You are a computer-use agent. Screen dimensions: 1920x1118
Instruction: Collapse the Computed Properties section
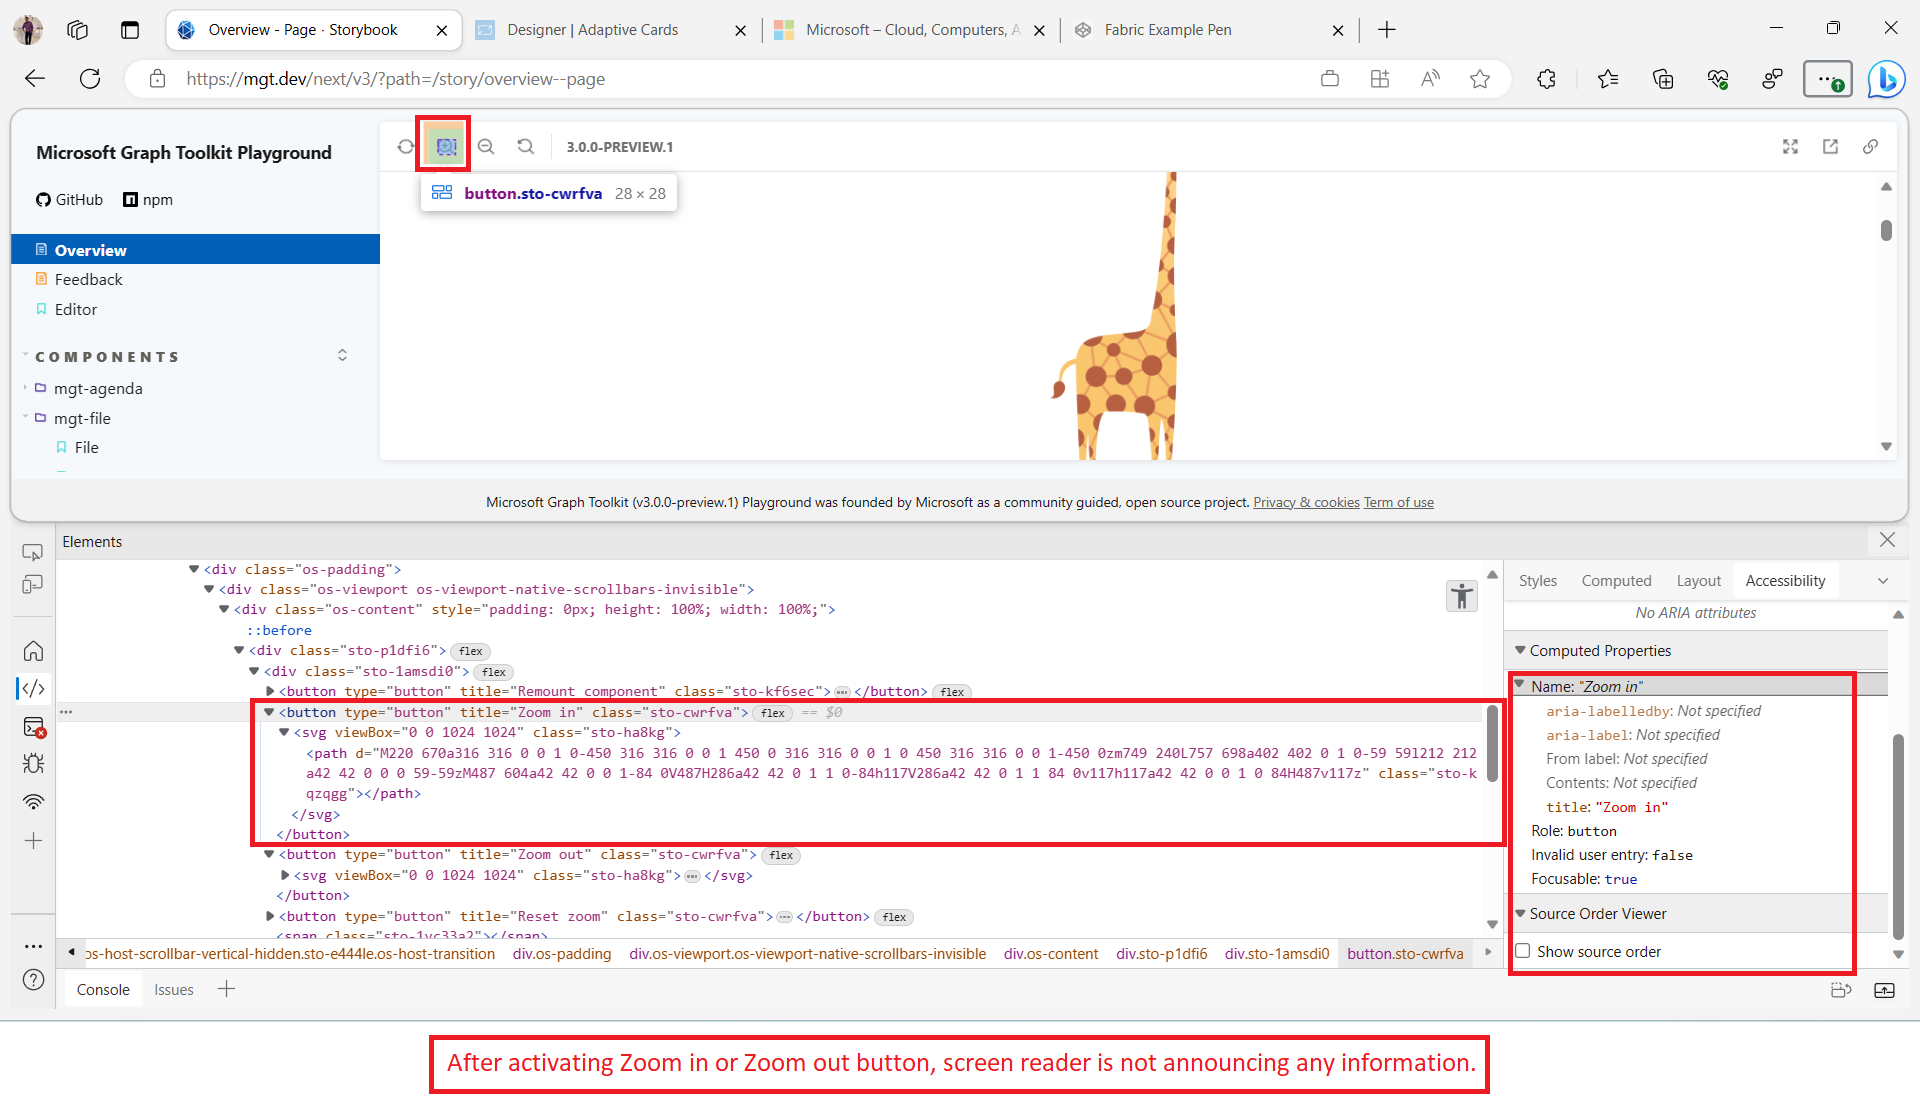tap(1521, 650)
